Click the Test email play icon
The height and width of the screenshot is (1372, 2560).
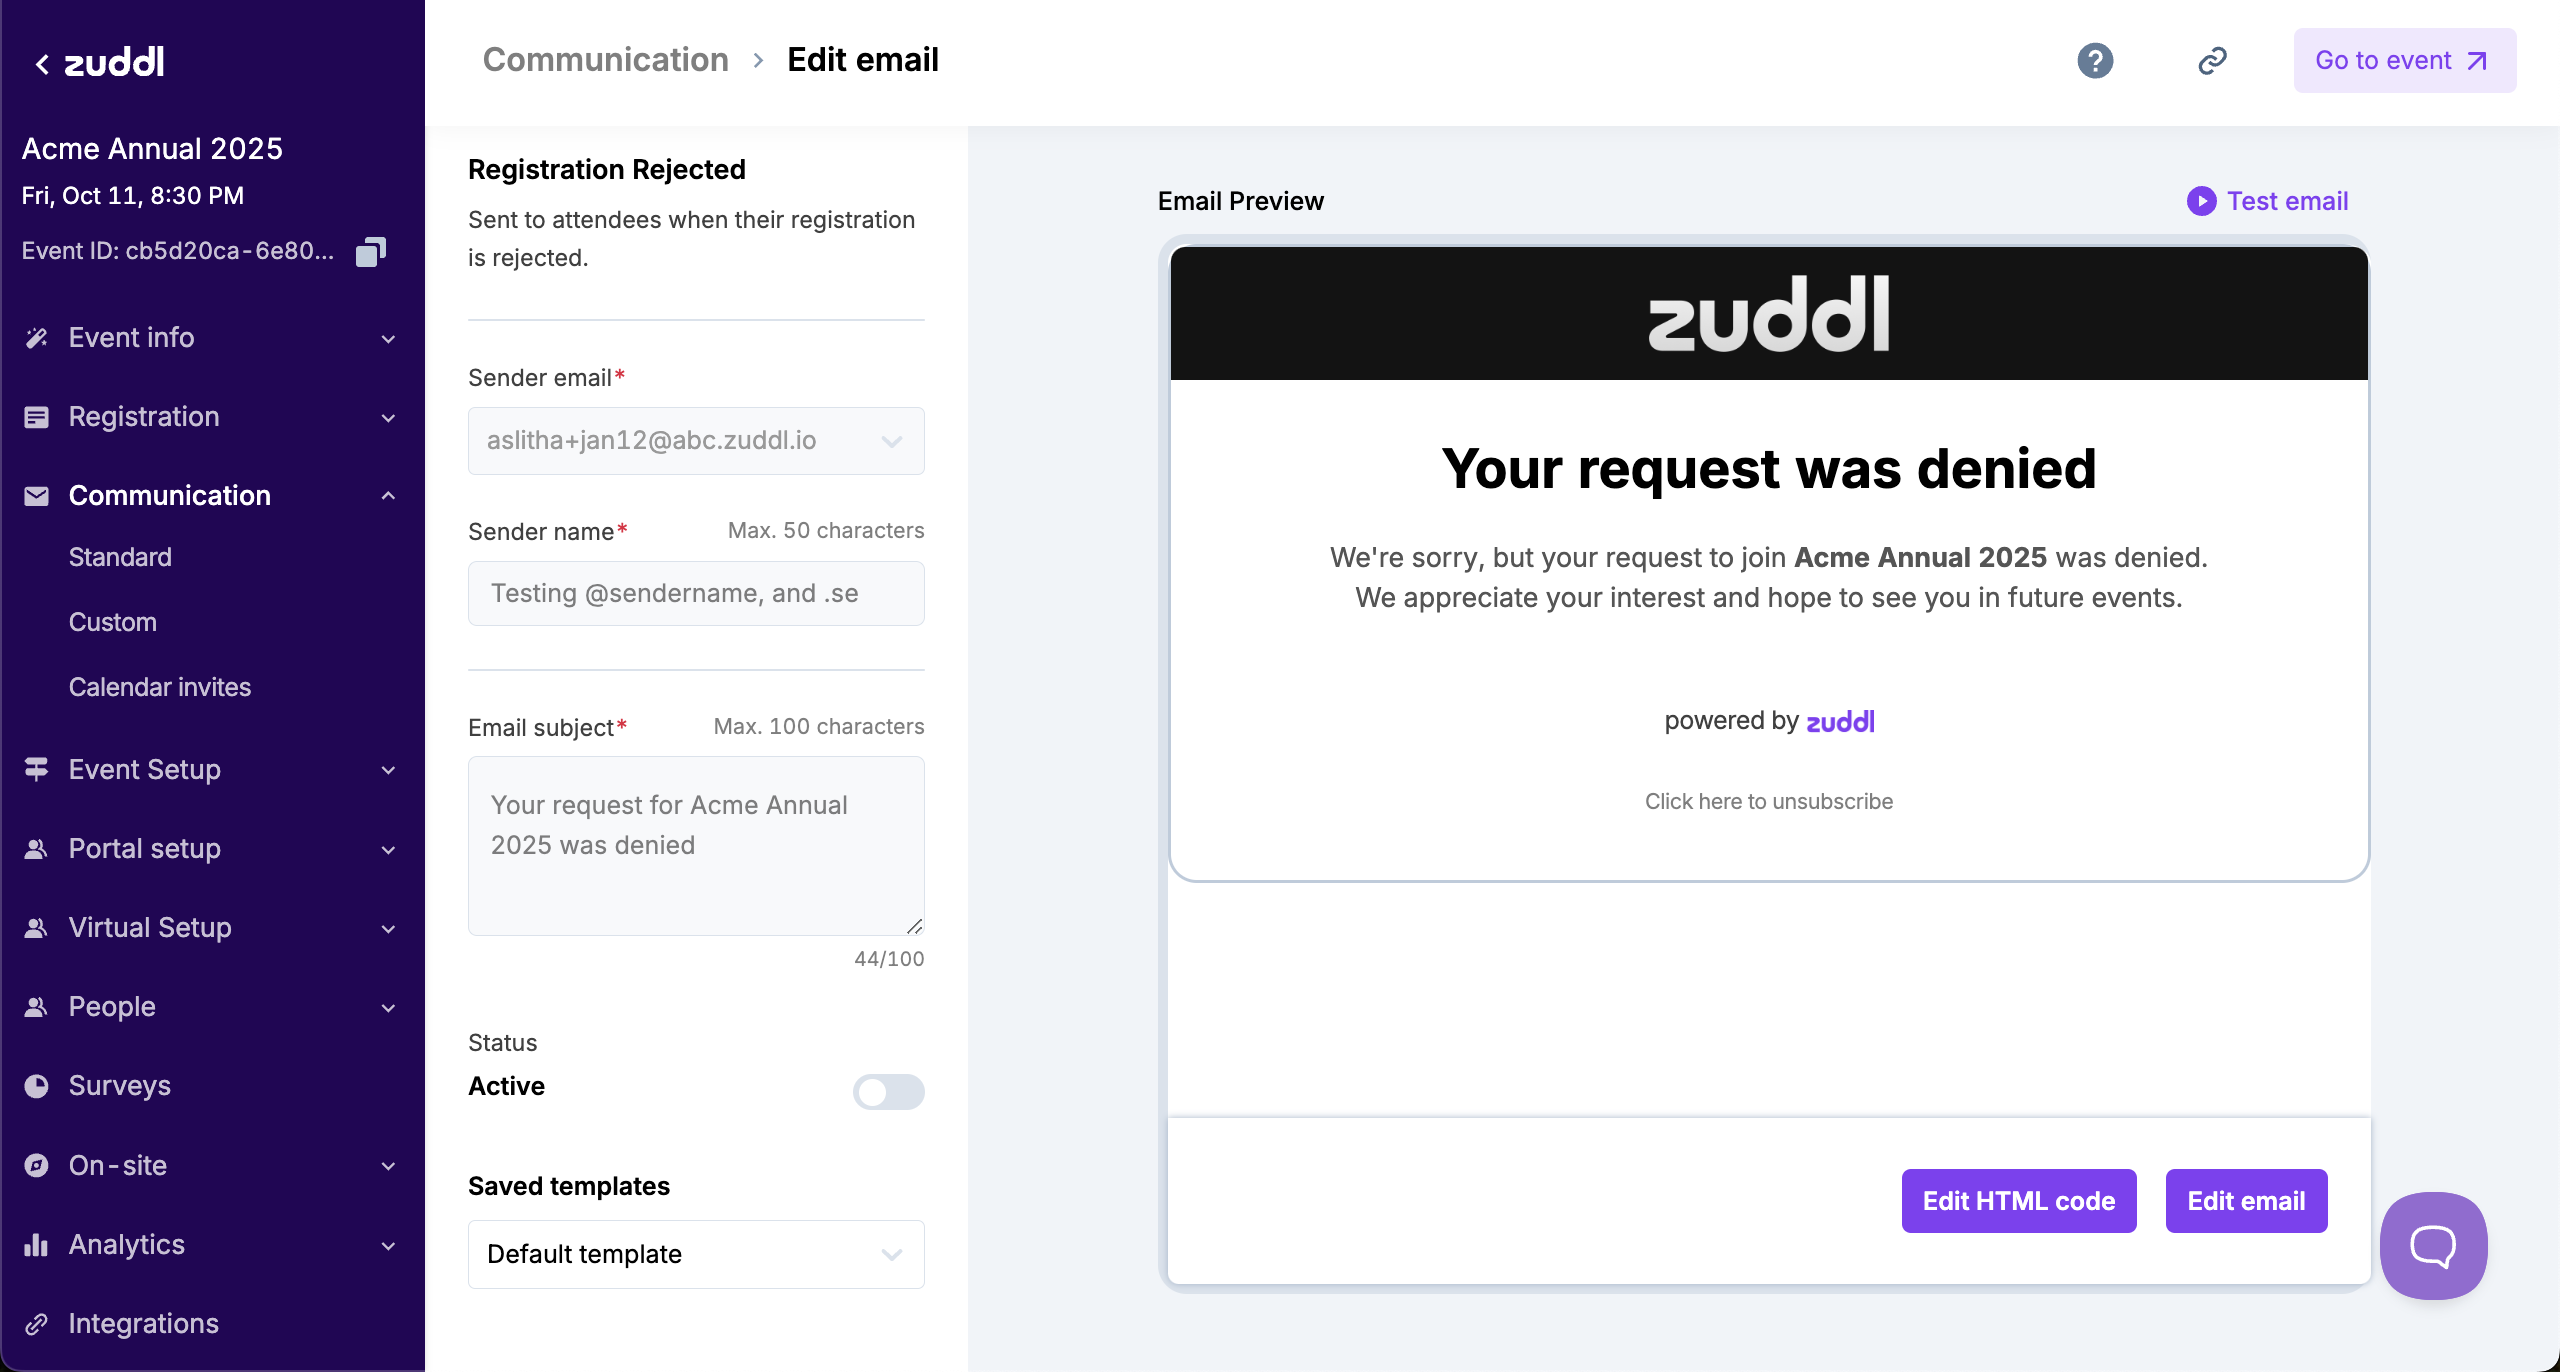coord(2201,201)
